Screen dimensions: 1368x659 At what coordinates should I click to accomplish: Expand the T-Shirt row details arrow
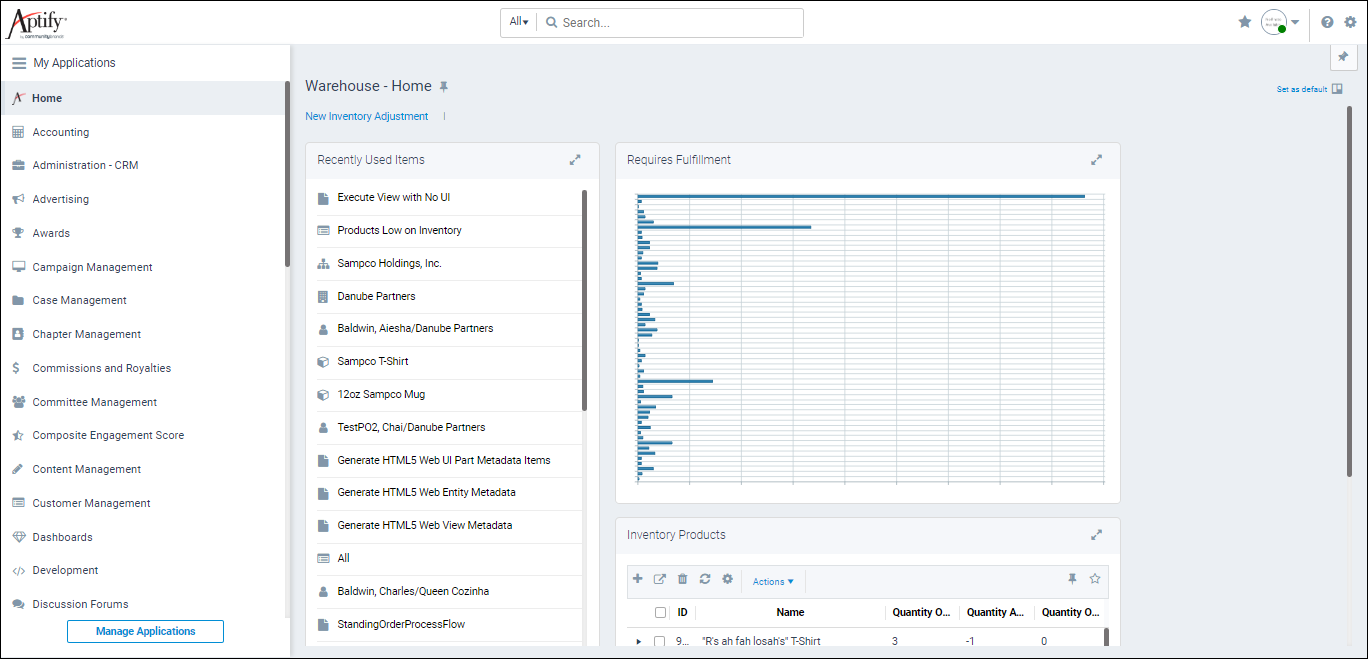(638, 640)
